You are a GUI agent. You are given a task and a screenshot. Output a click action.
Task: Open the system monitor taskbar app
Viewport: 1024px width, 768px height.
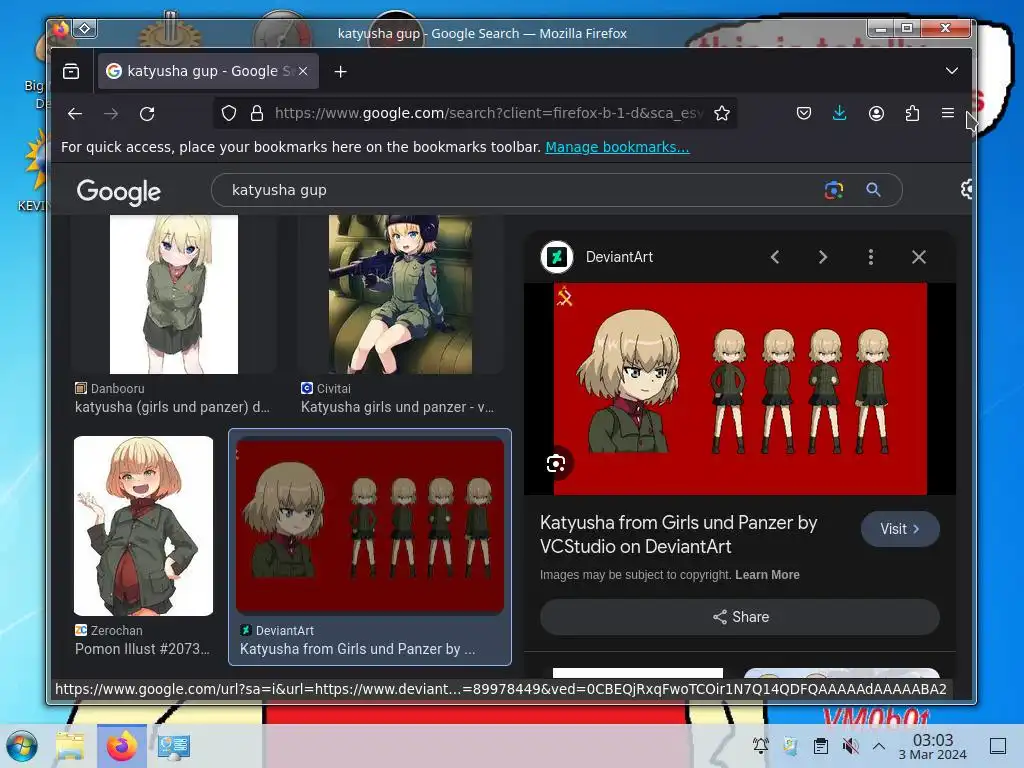(x=174, y=746)
